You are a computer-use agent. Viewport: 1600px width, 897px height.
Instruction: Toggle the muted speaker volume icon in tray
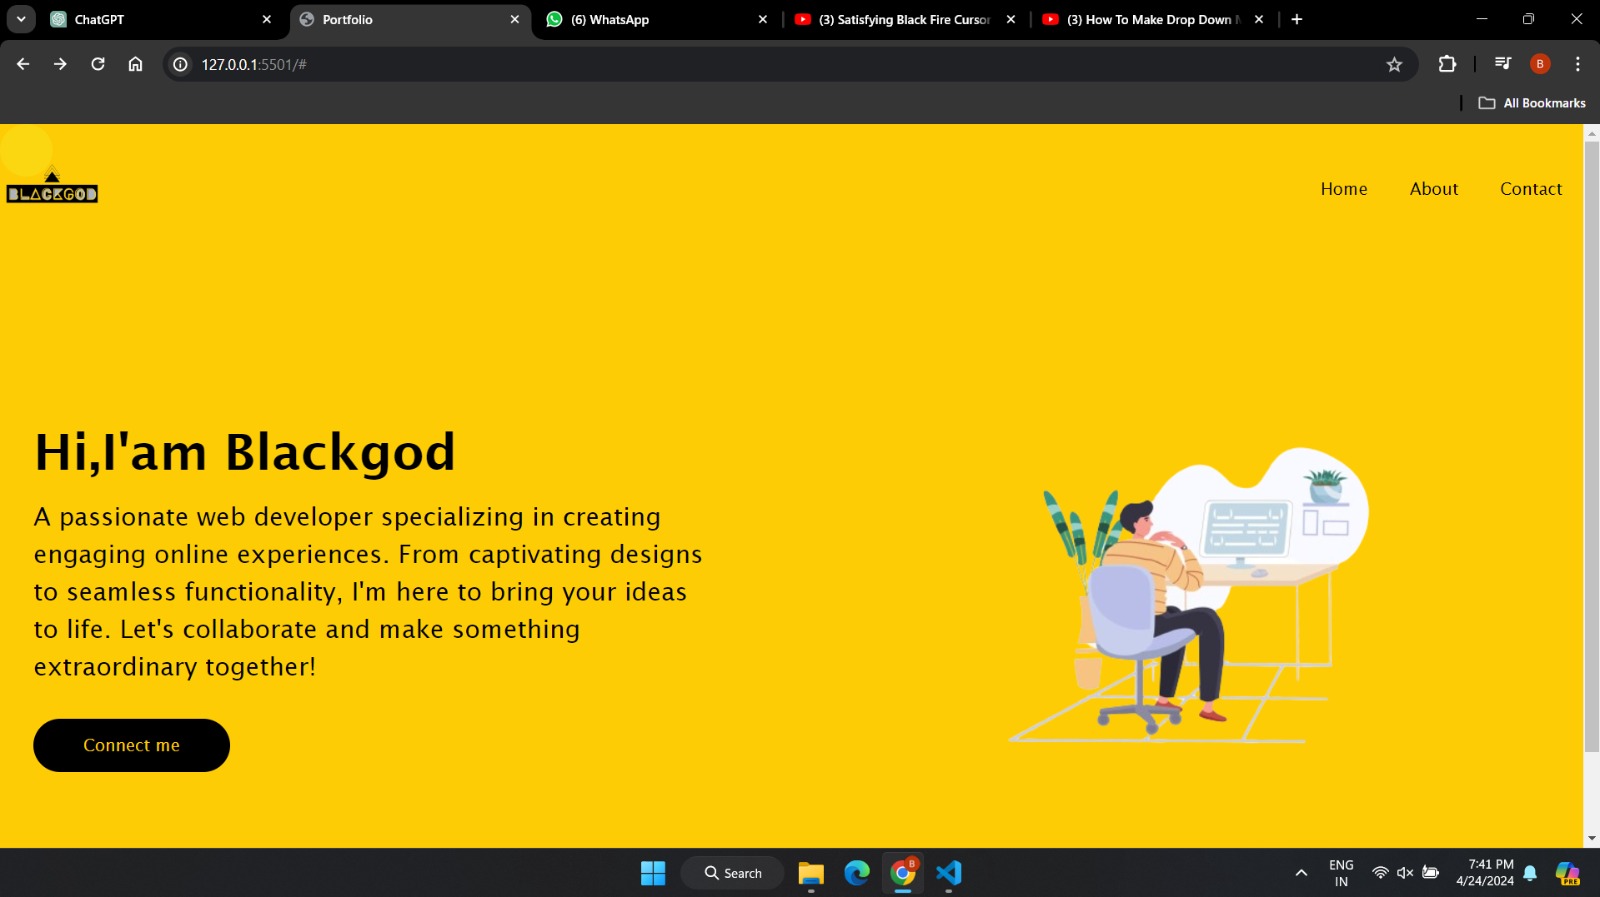[1405, 873]
